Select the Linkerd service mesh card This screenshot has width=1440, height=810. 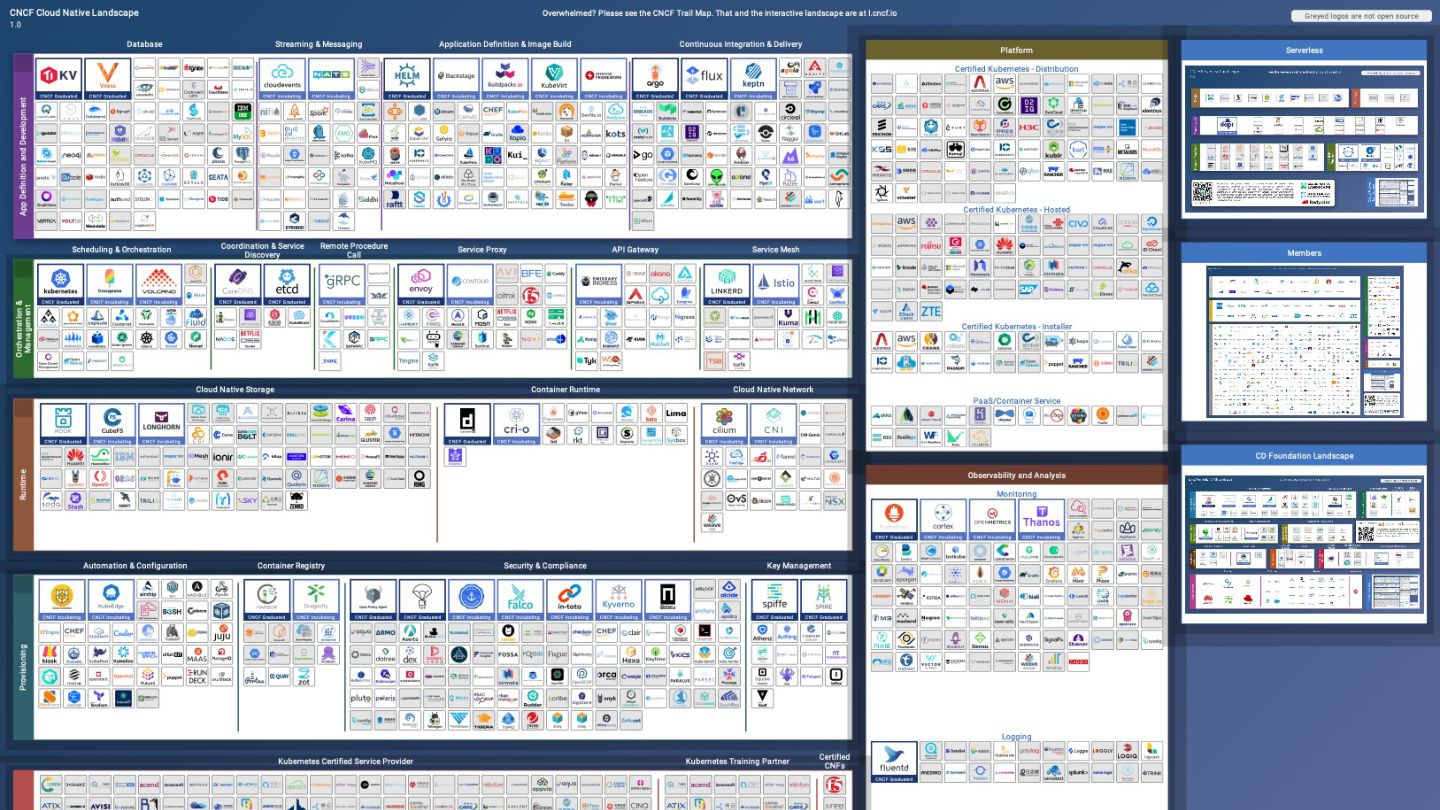coord(726,285)
